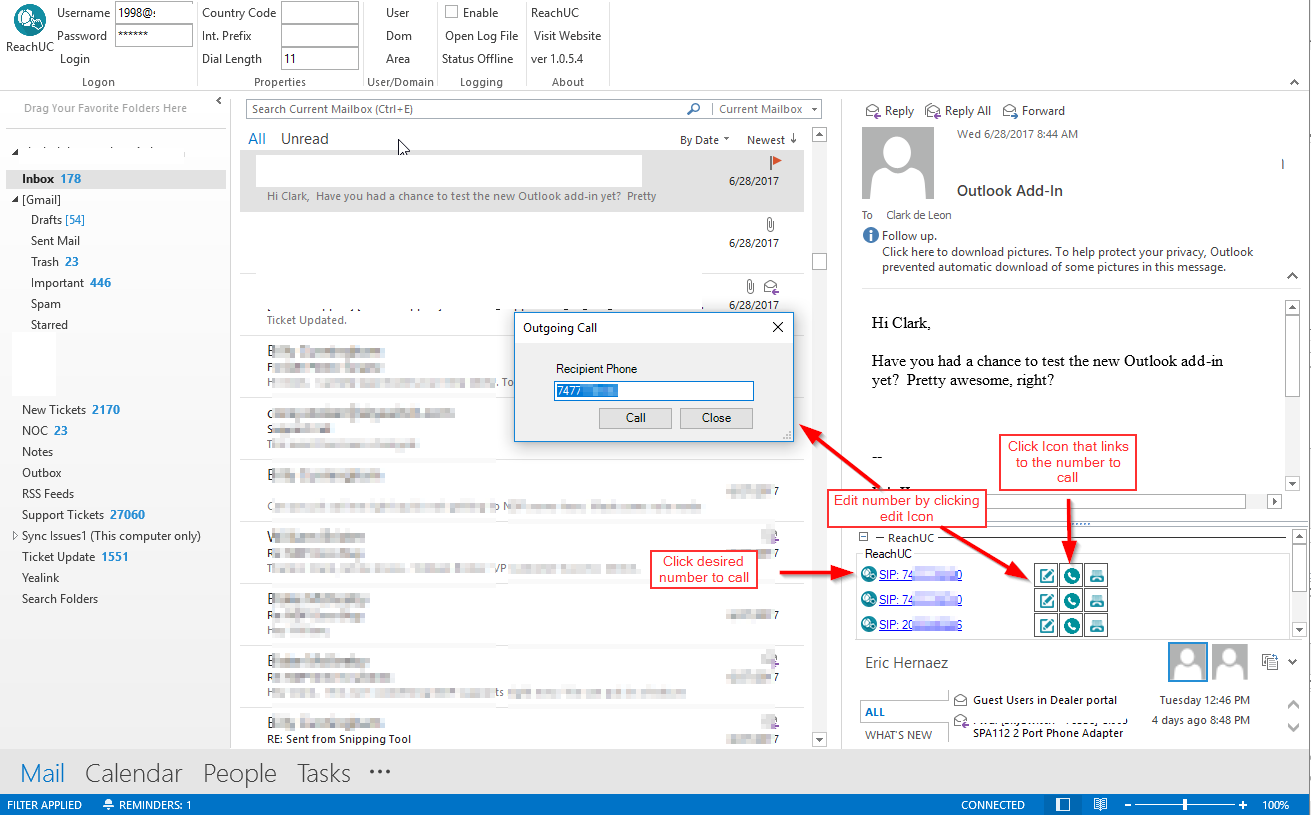This screenshot has height=815, width=1311.
Task: Click the Country Code field
Action: tap(320, 13)
